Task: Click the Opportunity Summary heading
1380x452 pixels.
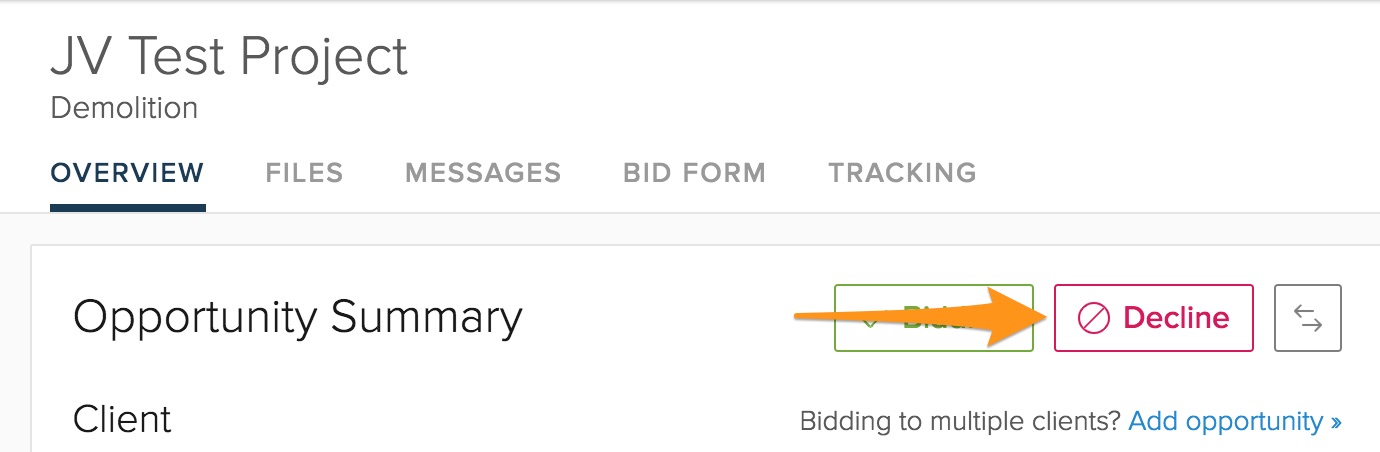Action: (297, 318)
